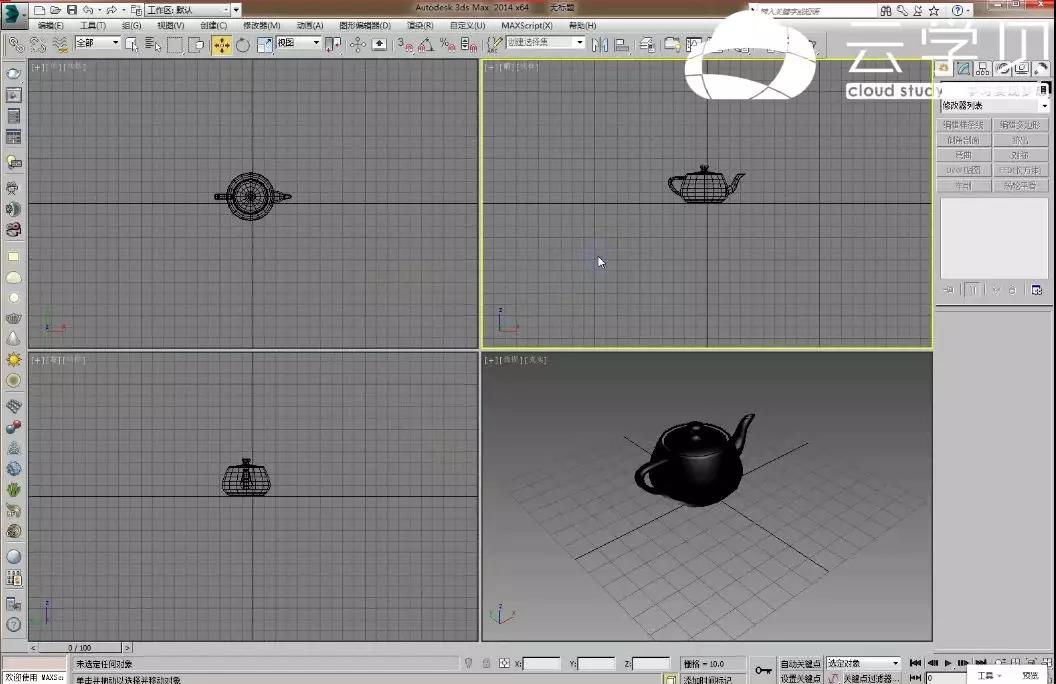The height and width of the screenshot is (684, 1056).
Task: Toggle the 3D Snaps button
Action: (x=405, y=45)
